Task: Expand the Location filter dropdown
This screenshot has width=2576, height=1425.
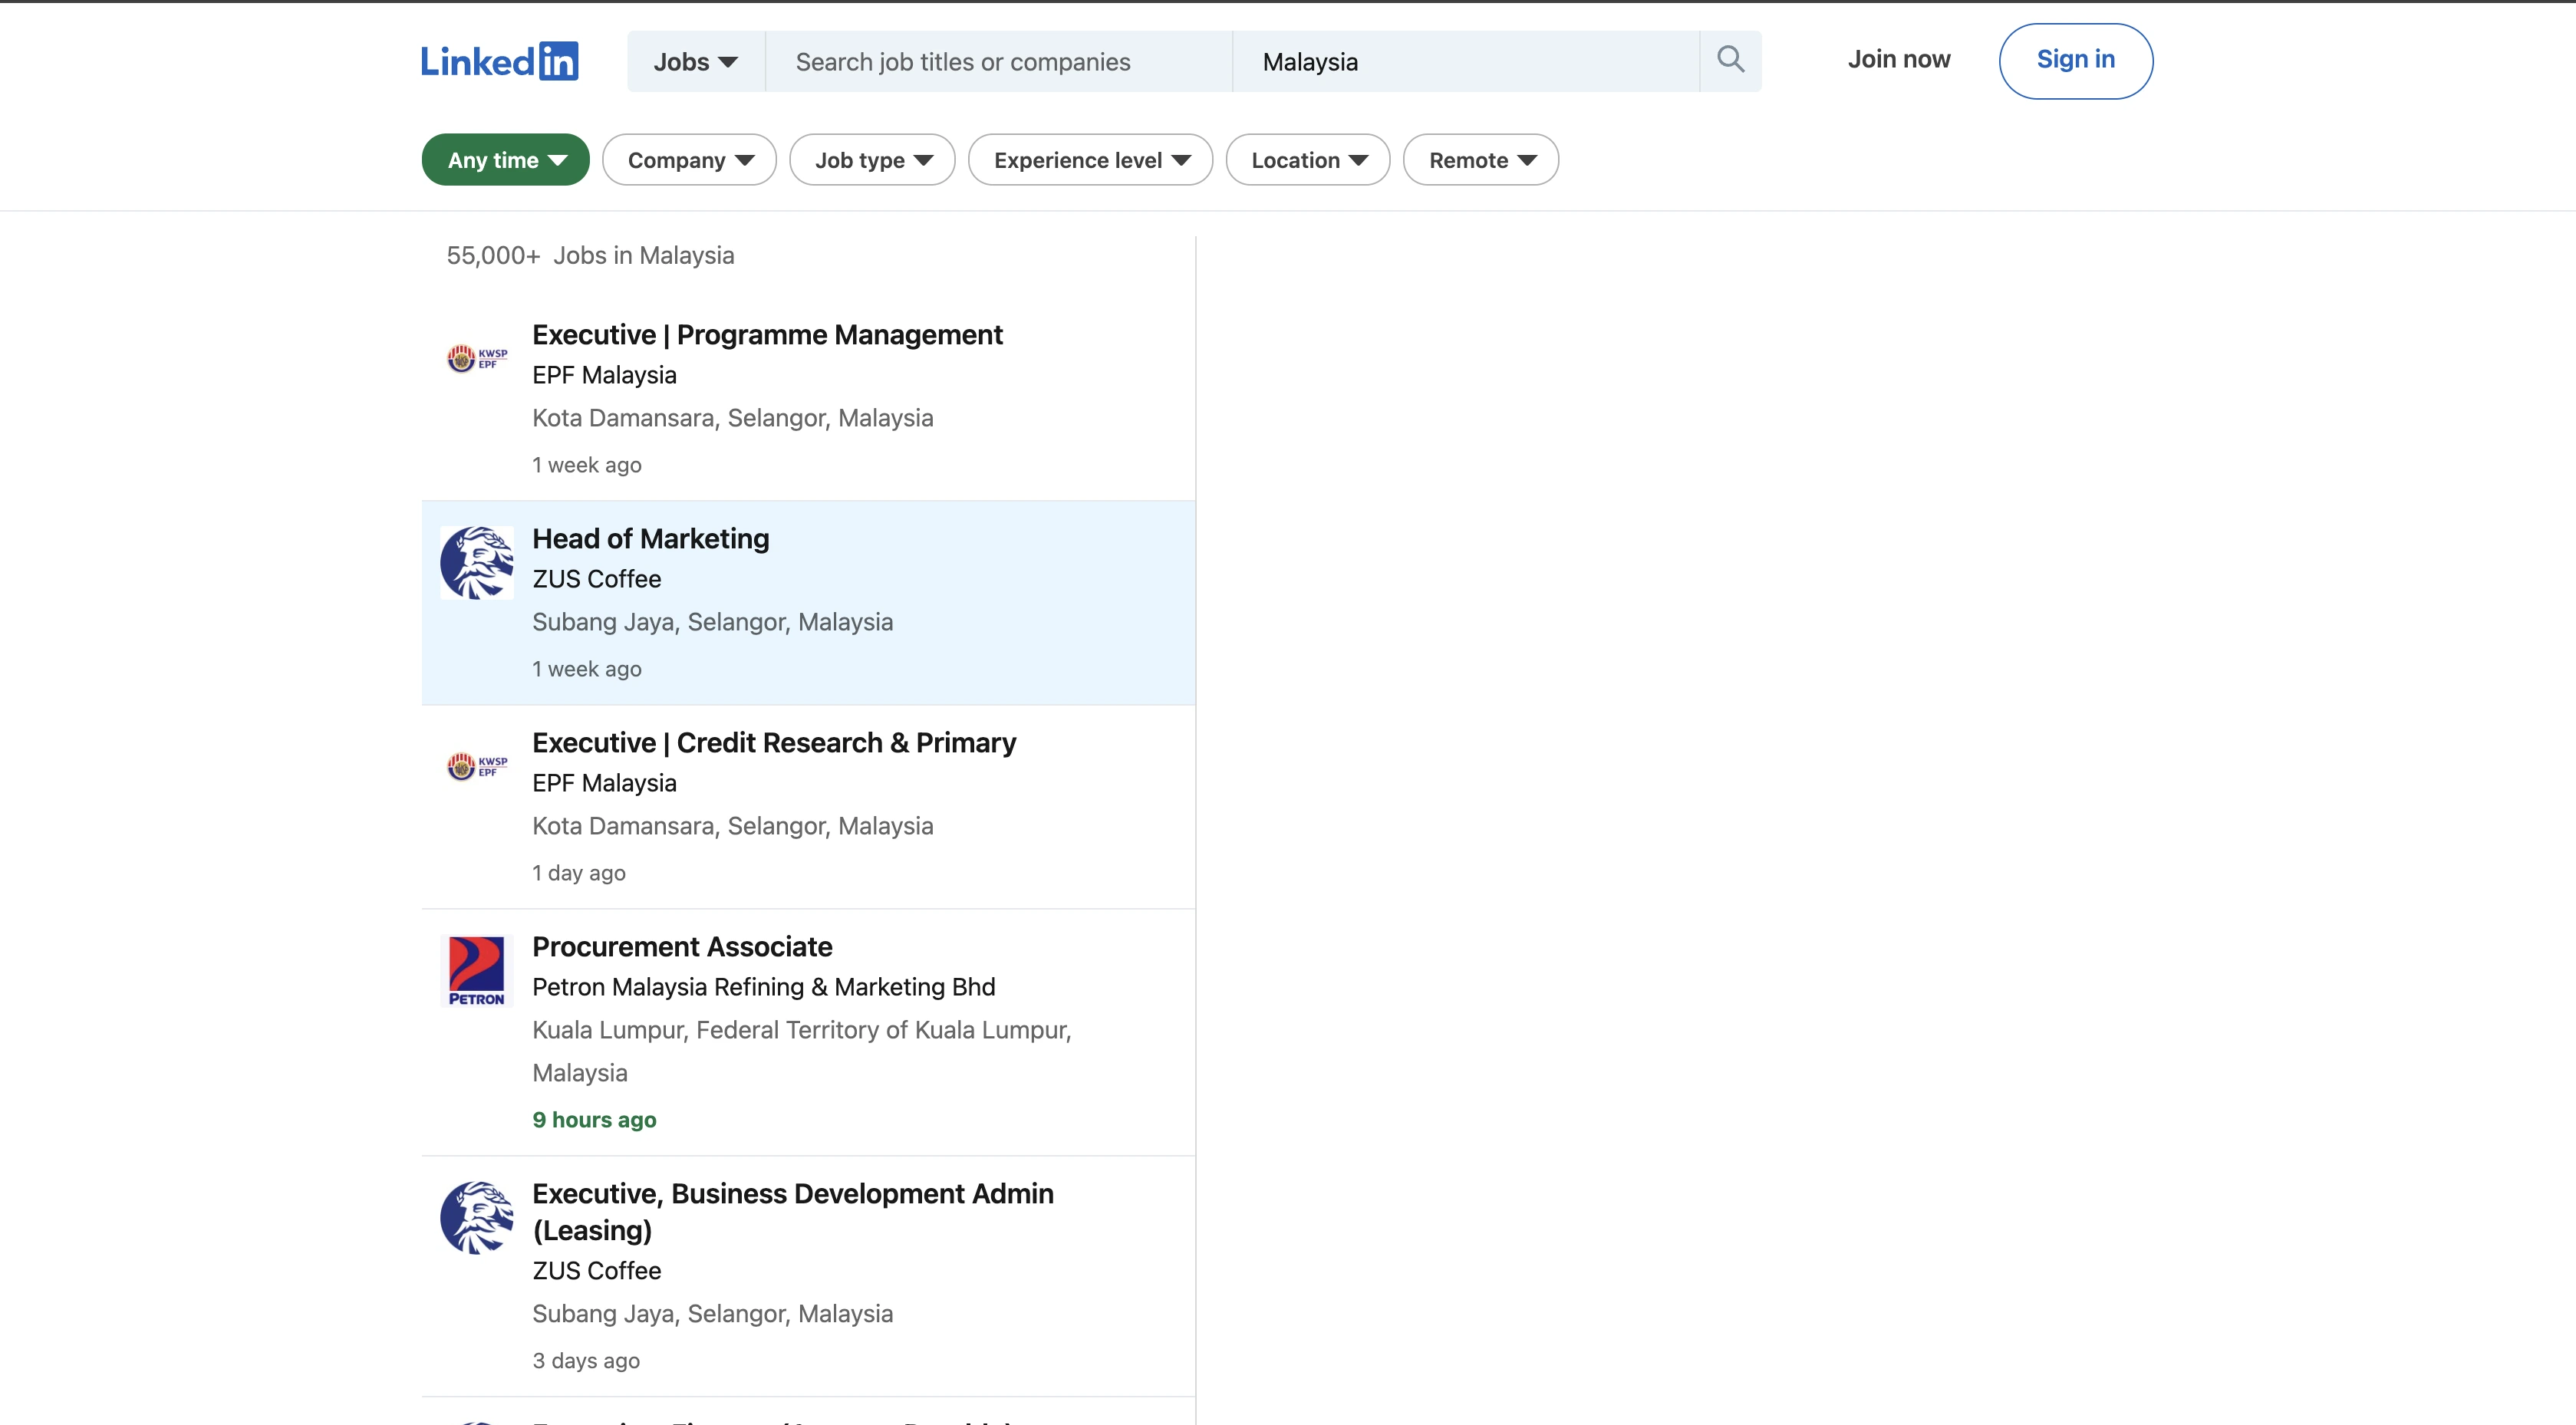Action: click(1307, 160)
